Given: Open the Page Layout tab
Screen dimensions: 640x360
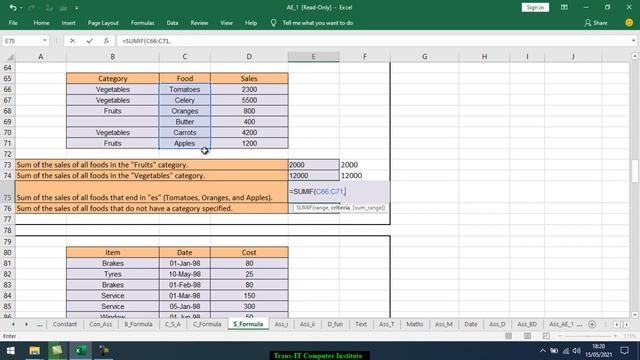Looking at the screenshot, I should click(103, 23).
